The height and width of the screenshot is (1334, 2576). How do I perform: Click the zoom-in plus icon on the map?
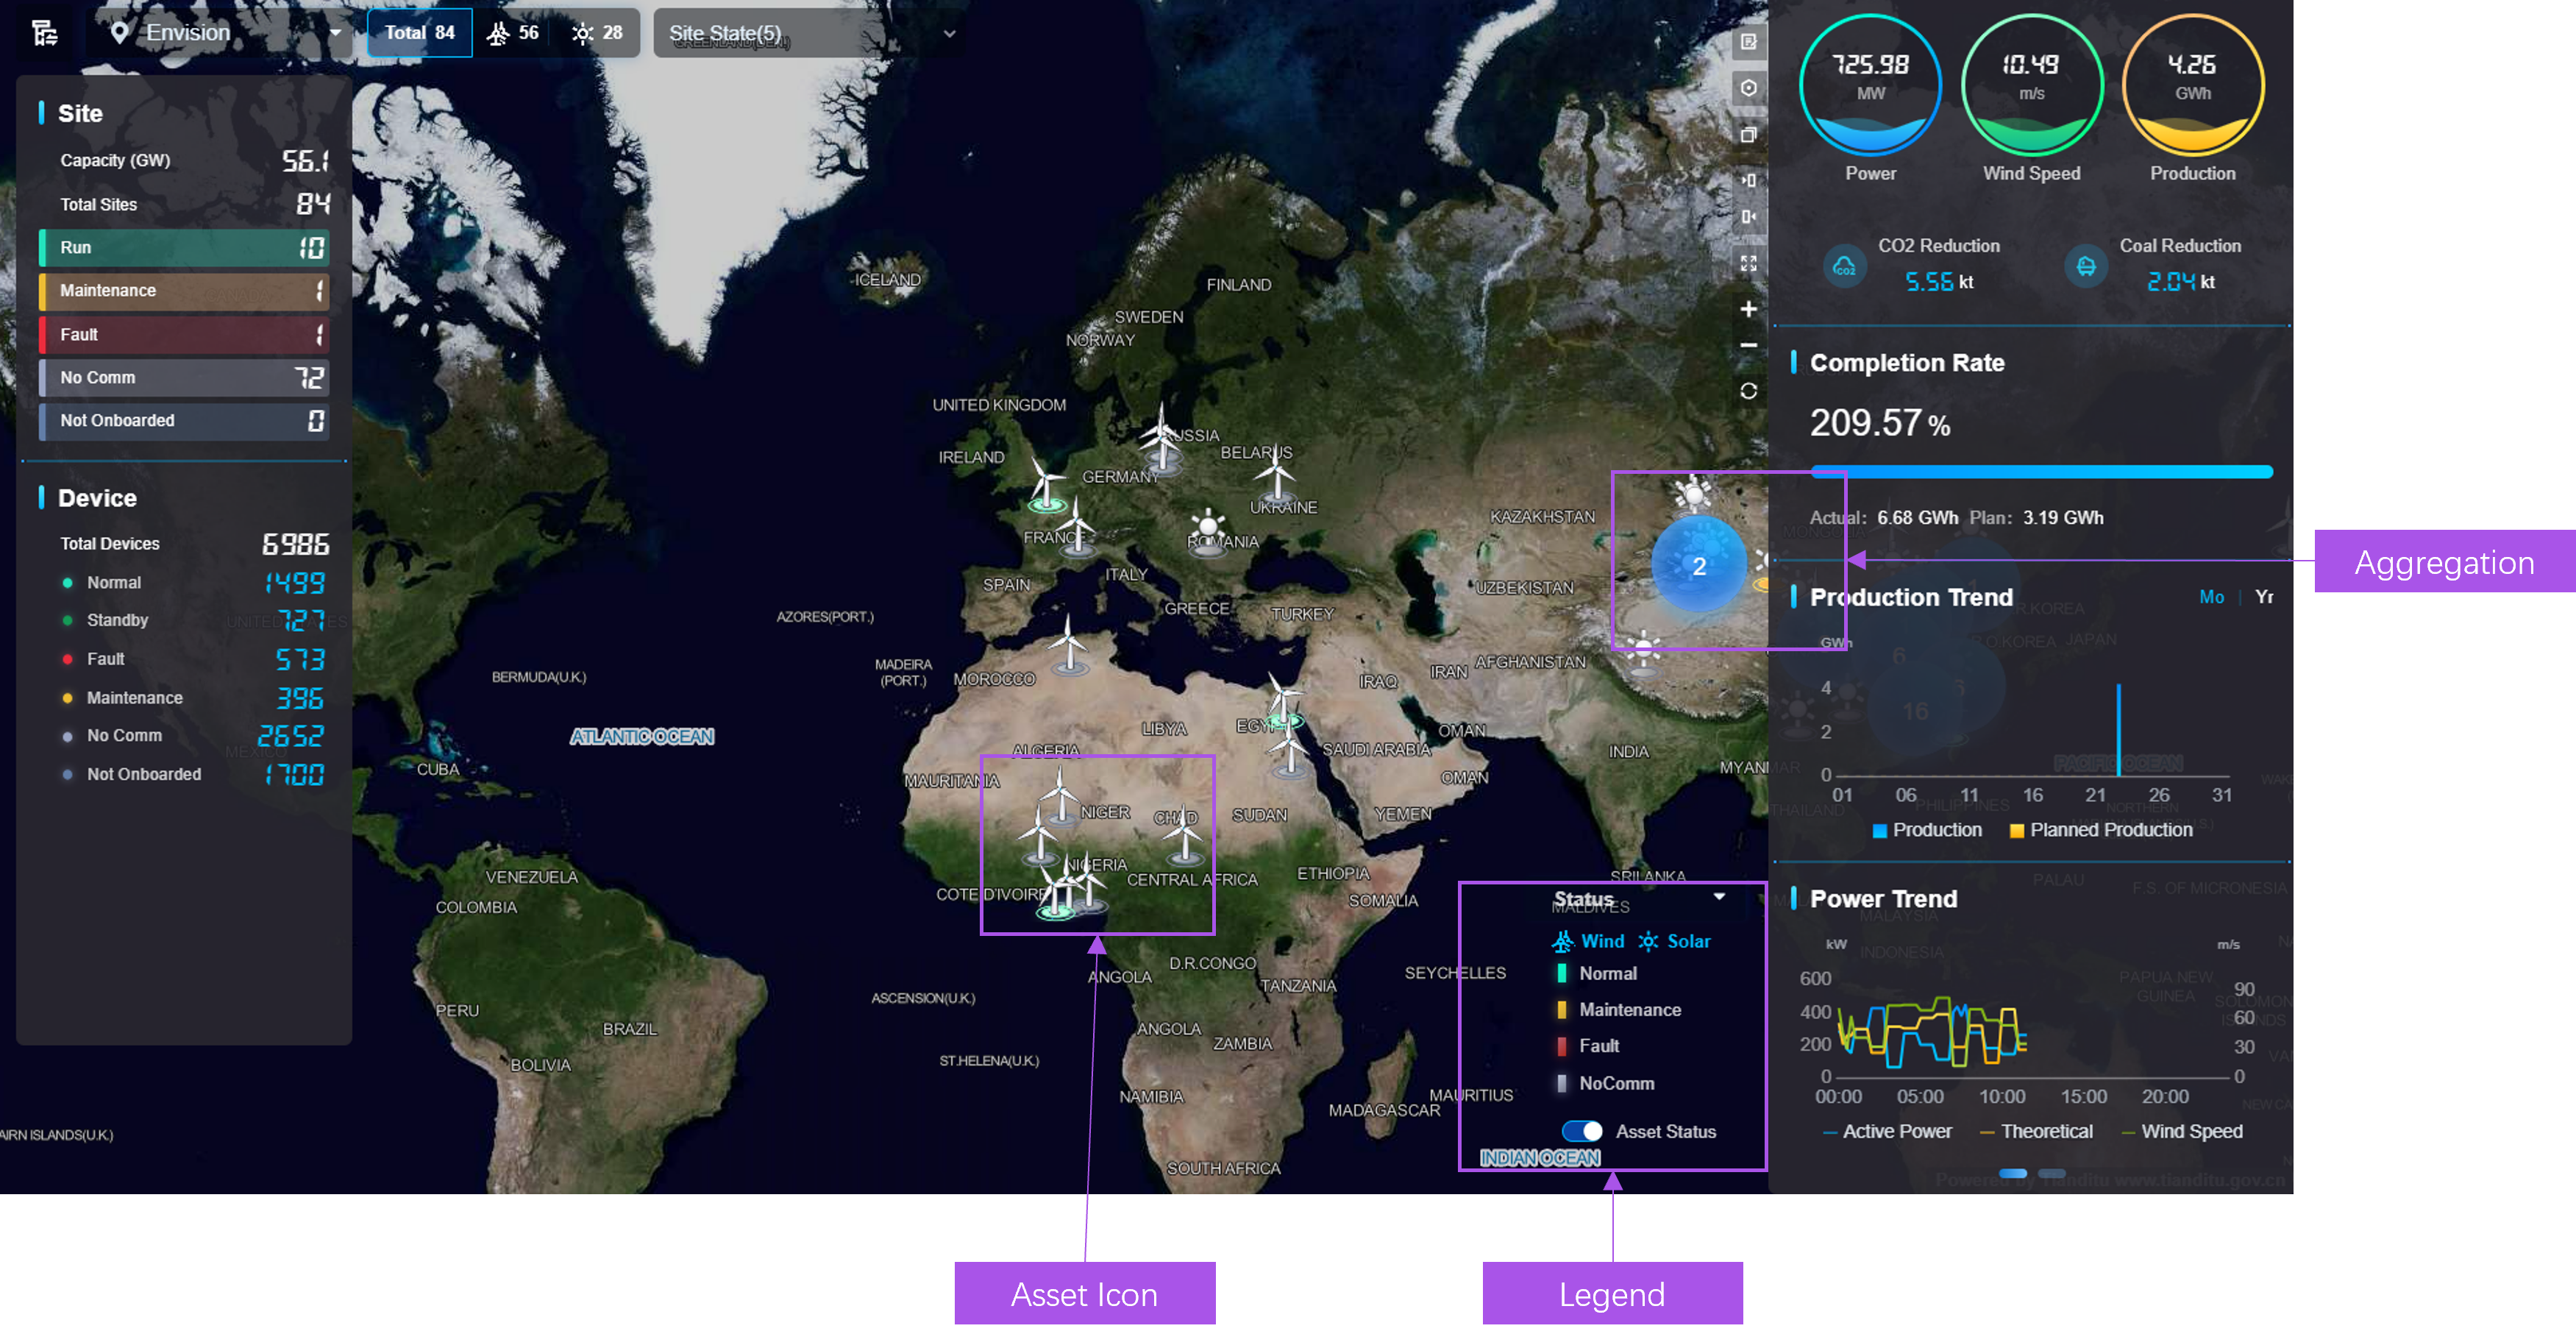(1750, 309)
